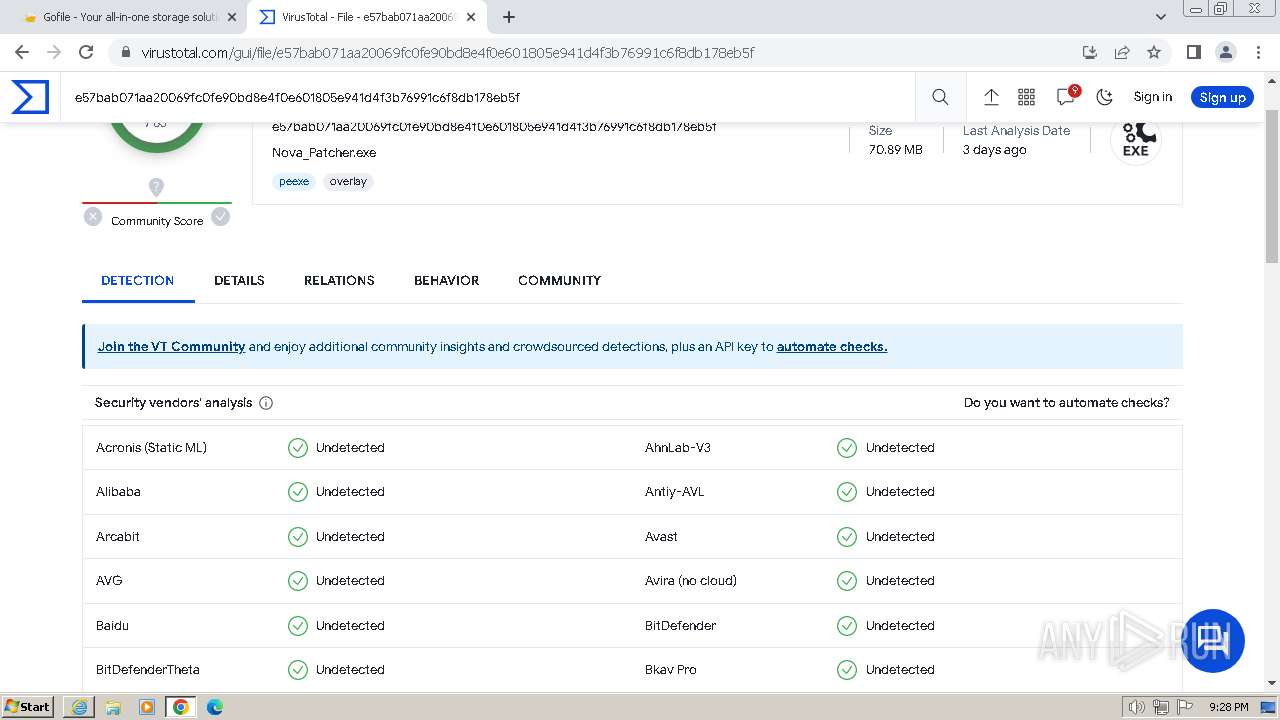The width and height of the screenshot is (1280, 720).
Task: Open File Explorer from taskbar
Action: click(113, 707)
